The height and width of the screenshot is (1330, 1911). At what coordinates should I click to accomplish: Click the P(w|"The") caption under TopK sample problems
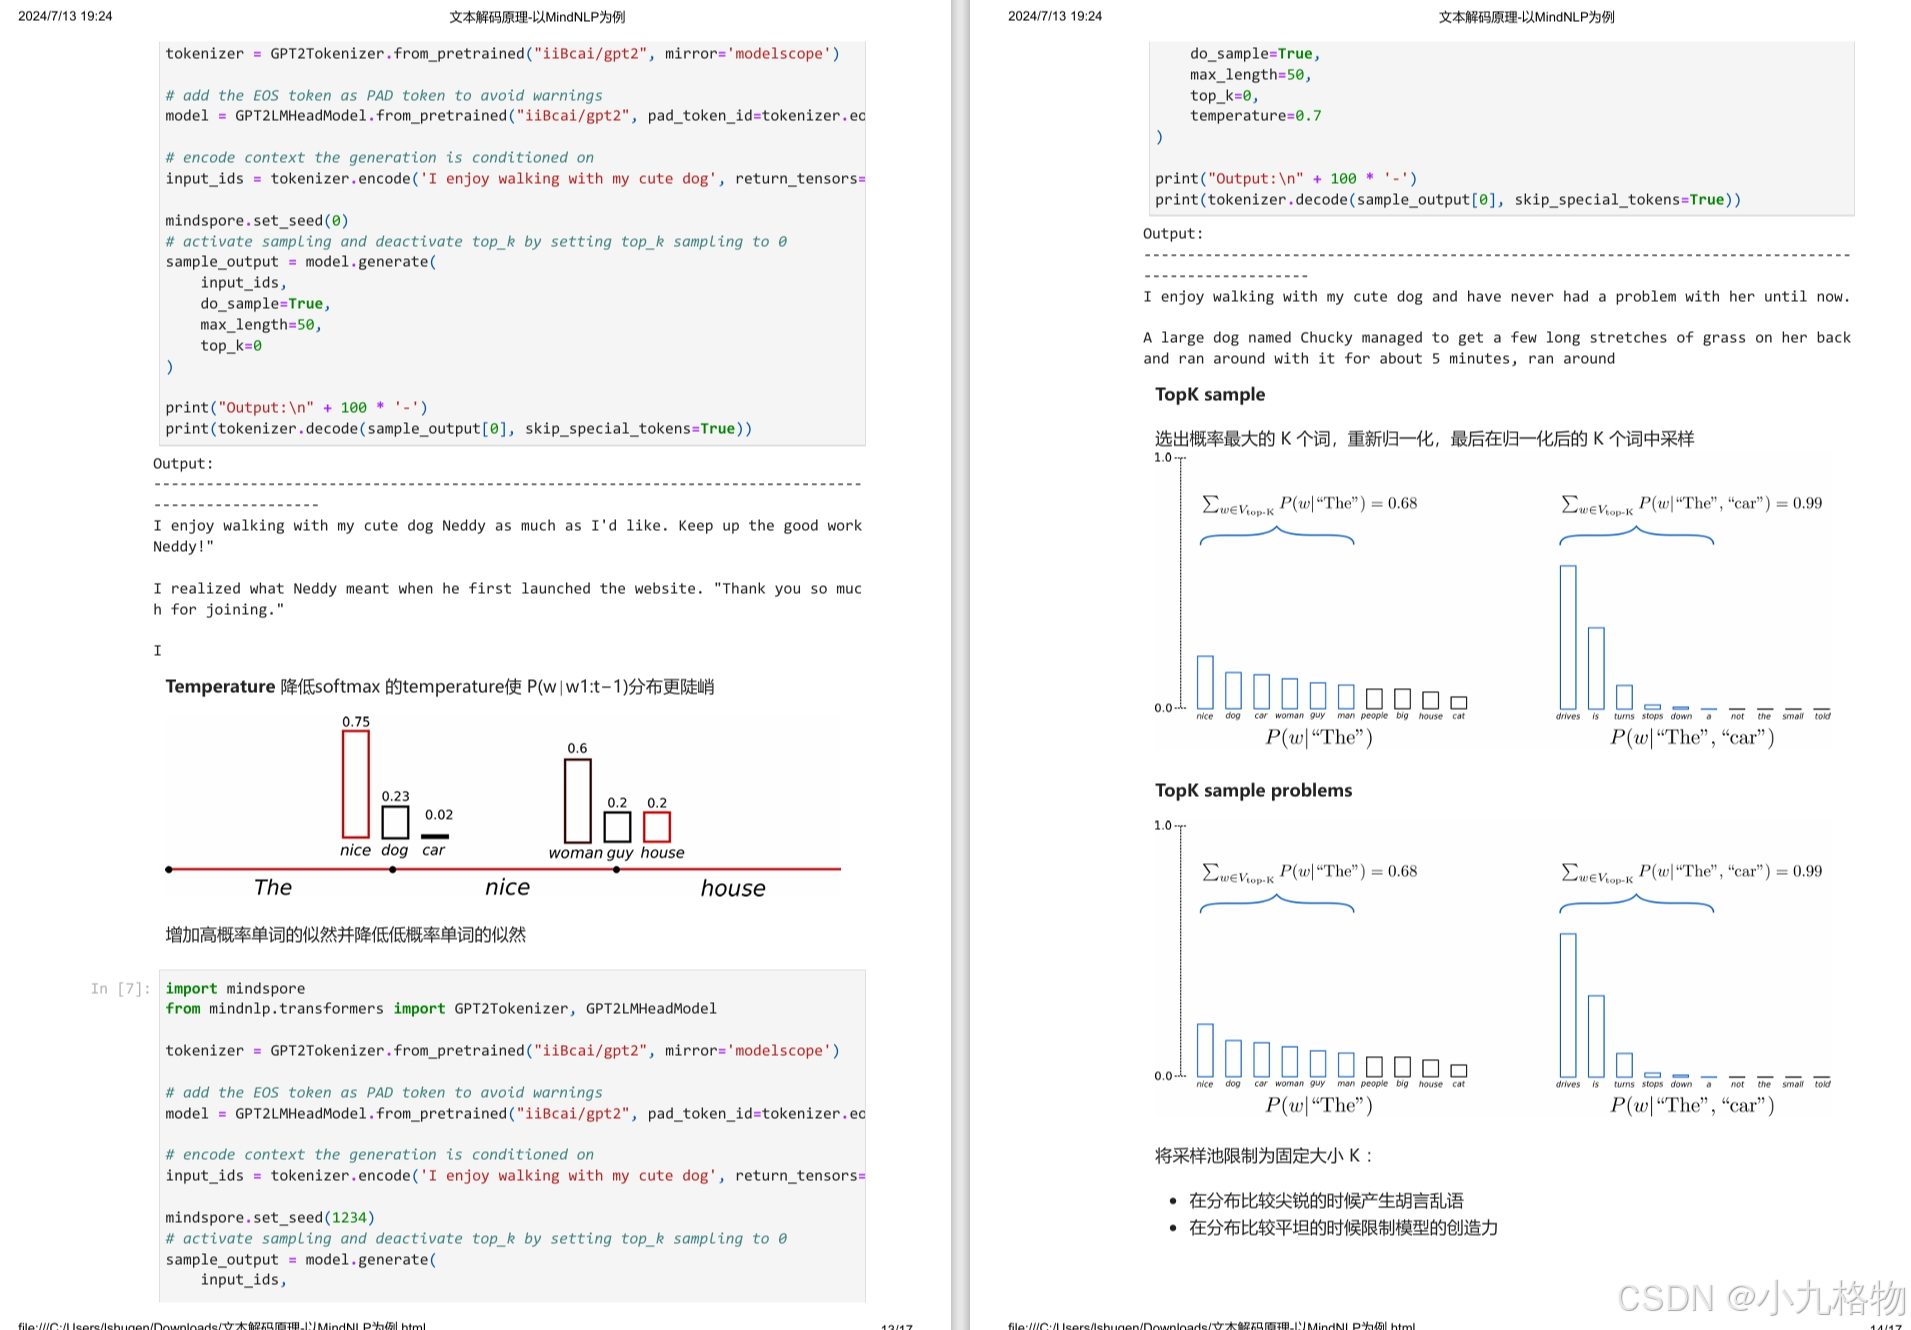[x=1318, y=1105]
